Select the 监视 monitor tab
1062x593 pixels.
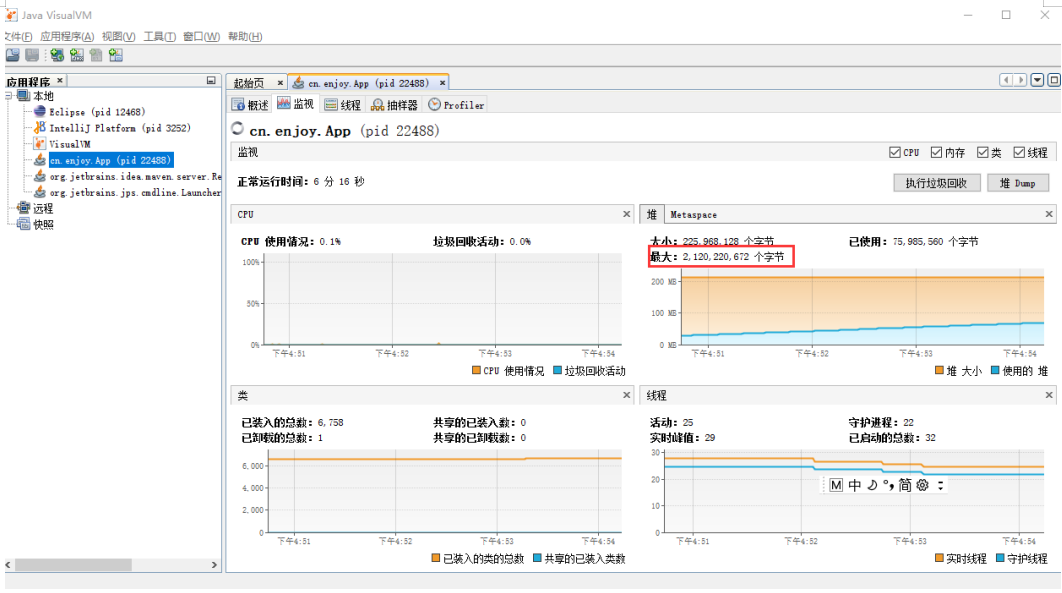coord(295,104)
